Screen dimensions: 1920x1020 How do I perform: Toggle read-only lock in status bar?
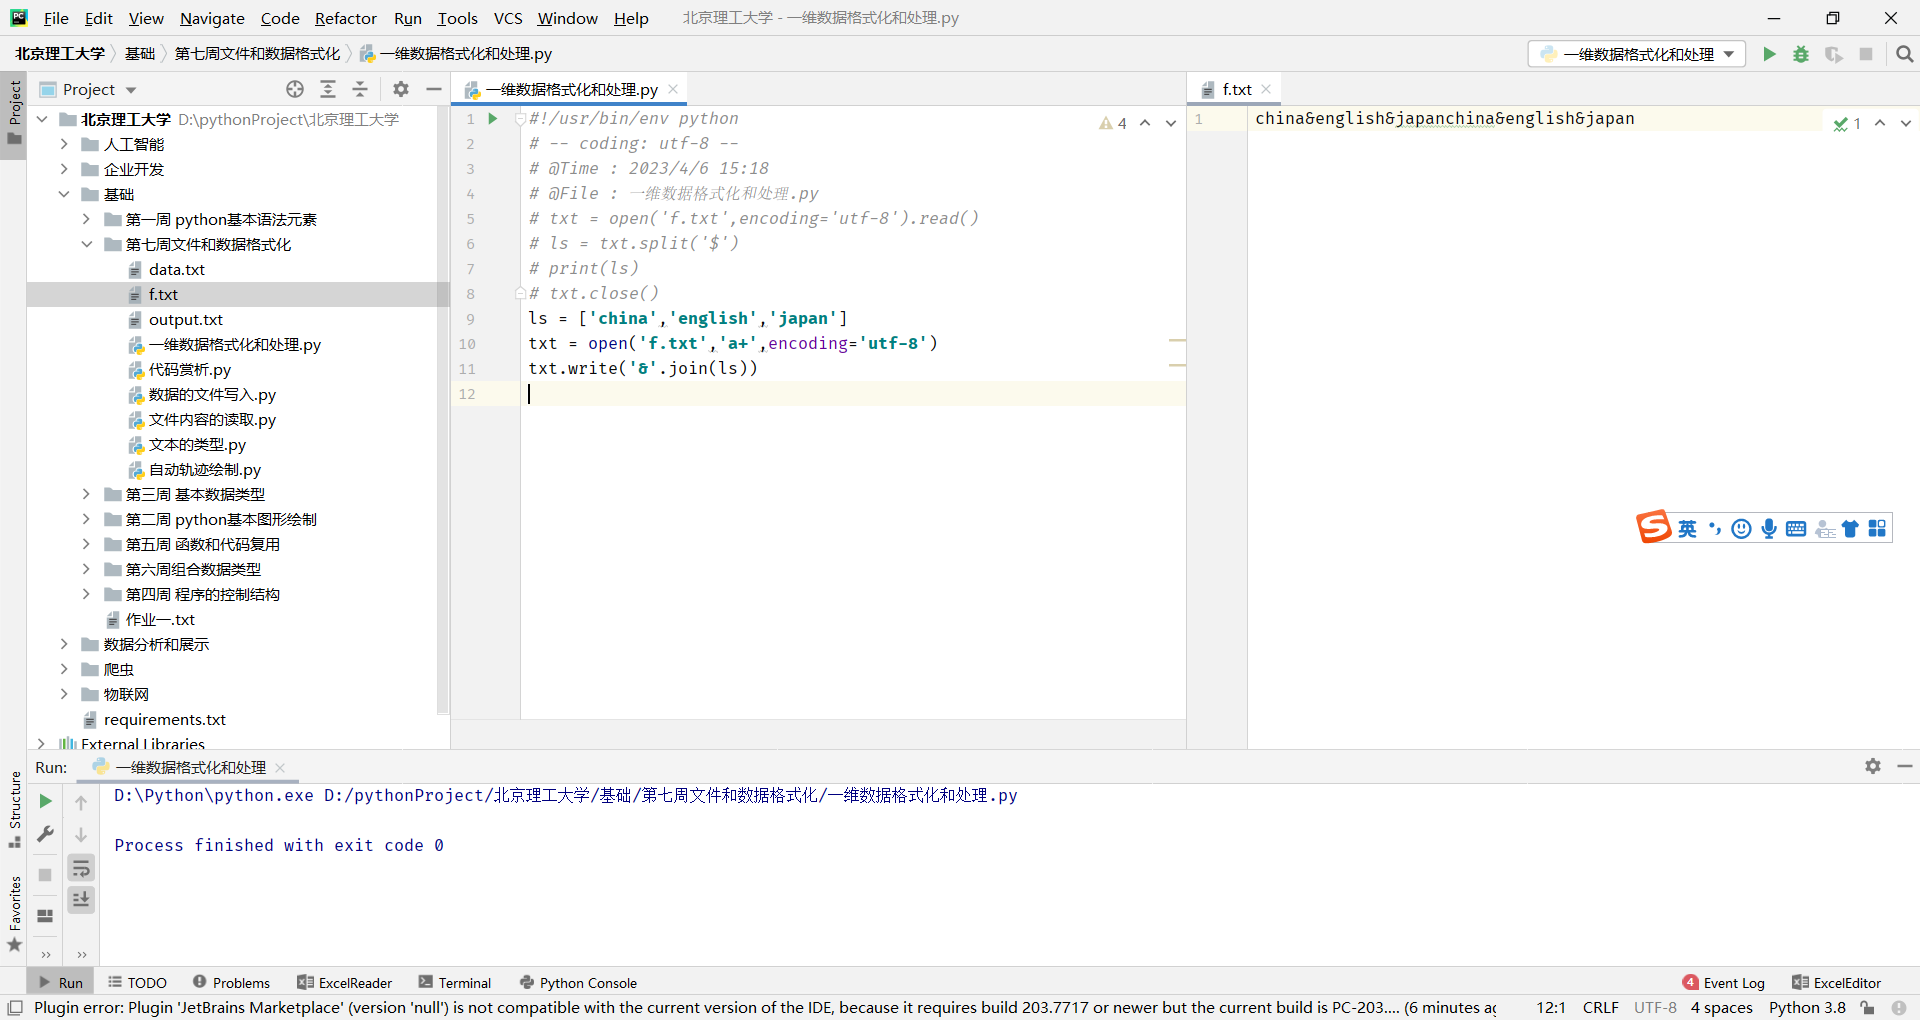[1867, 1008]
